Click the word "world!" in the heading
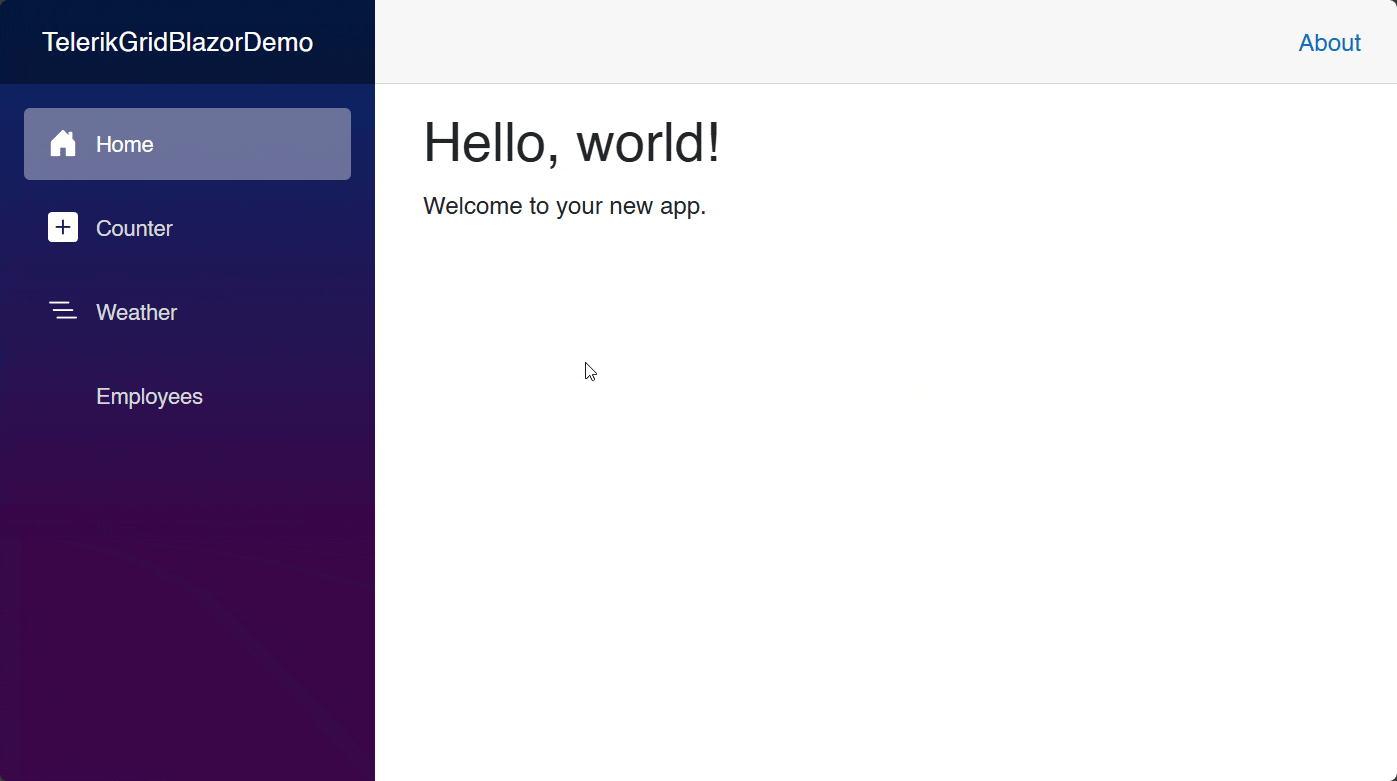The height and width of the screenshot is (781, 1397). click(x=648, y=142)
